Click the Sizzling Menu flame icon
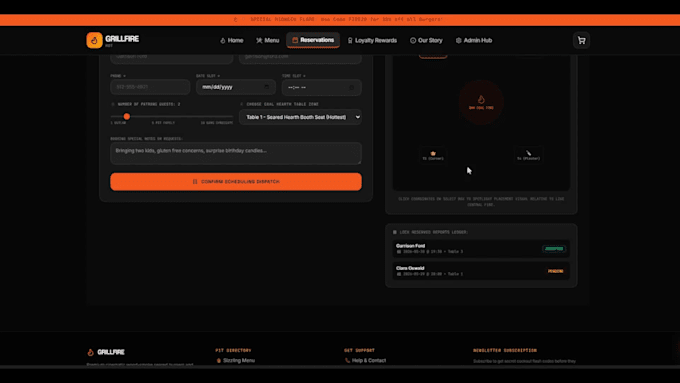The width and height of the screenshot is (680, 383). [x=219, y=360]
